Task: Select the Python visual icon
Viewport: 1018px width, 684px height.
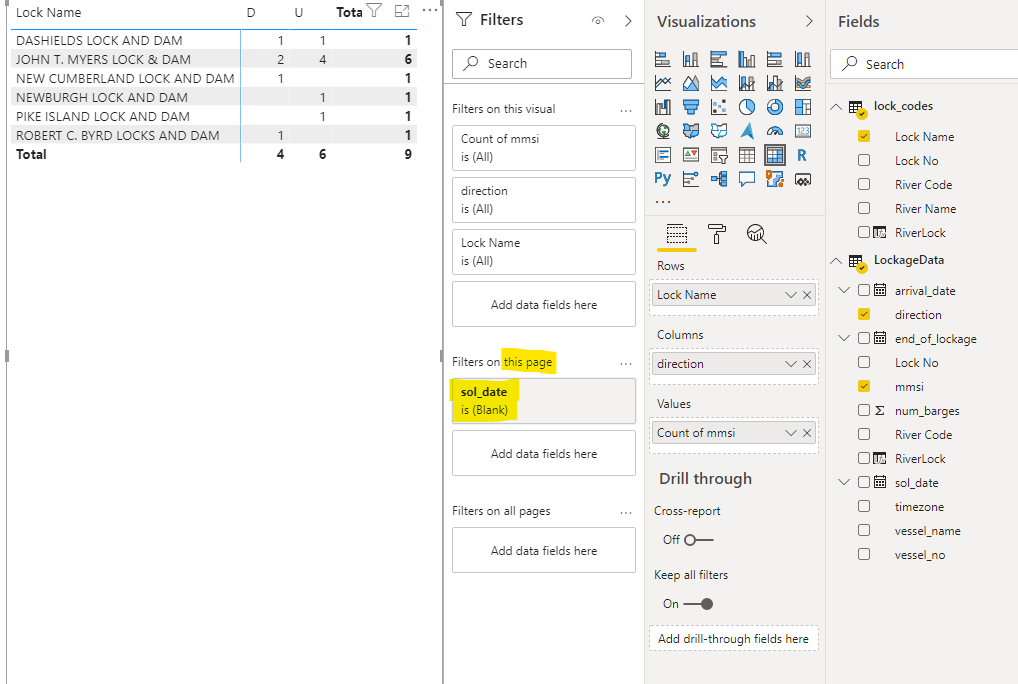Action: pyautogui.click(x=662, y=178)
